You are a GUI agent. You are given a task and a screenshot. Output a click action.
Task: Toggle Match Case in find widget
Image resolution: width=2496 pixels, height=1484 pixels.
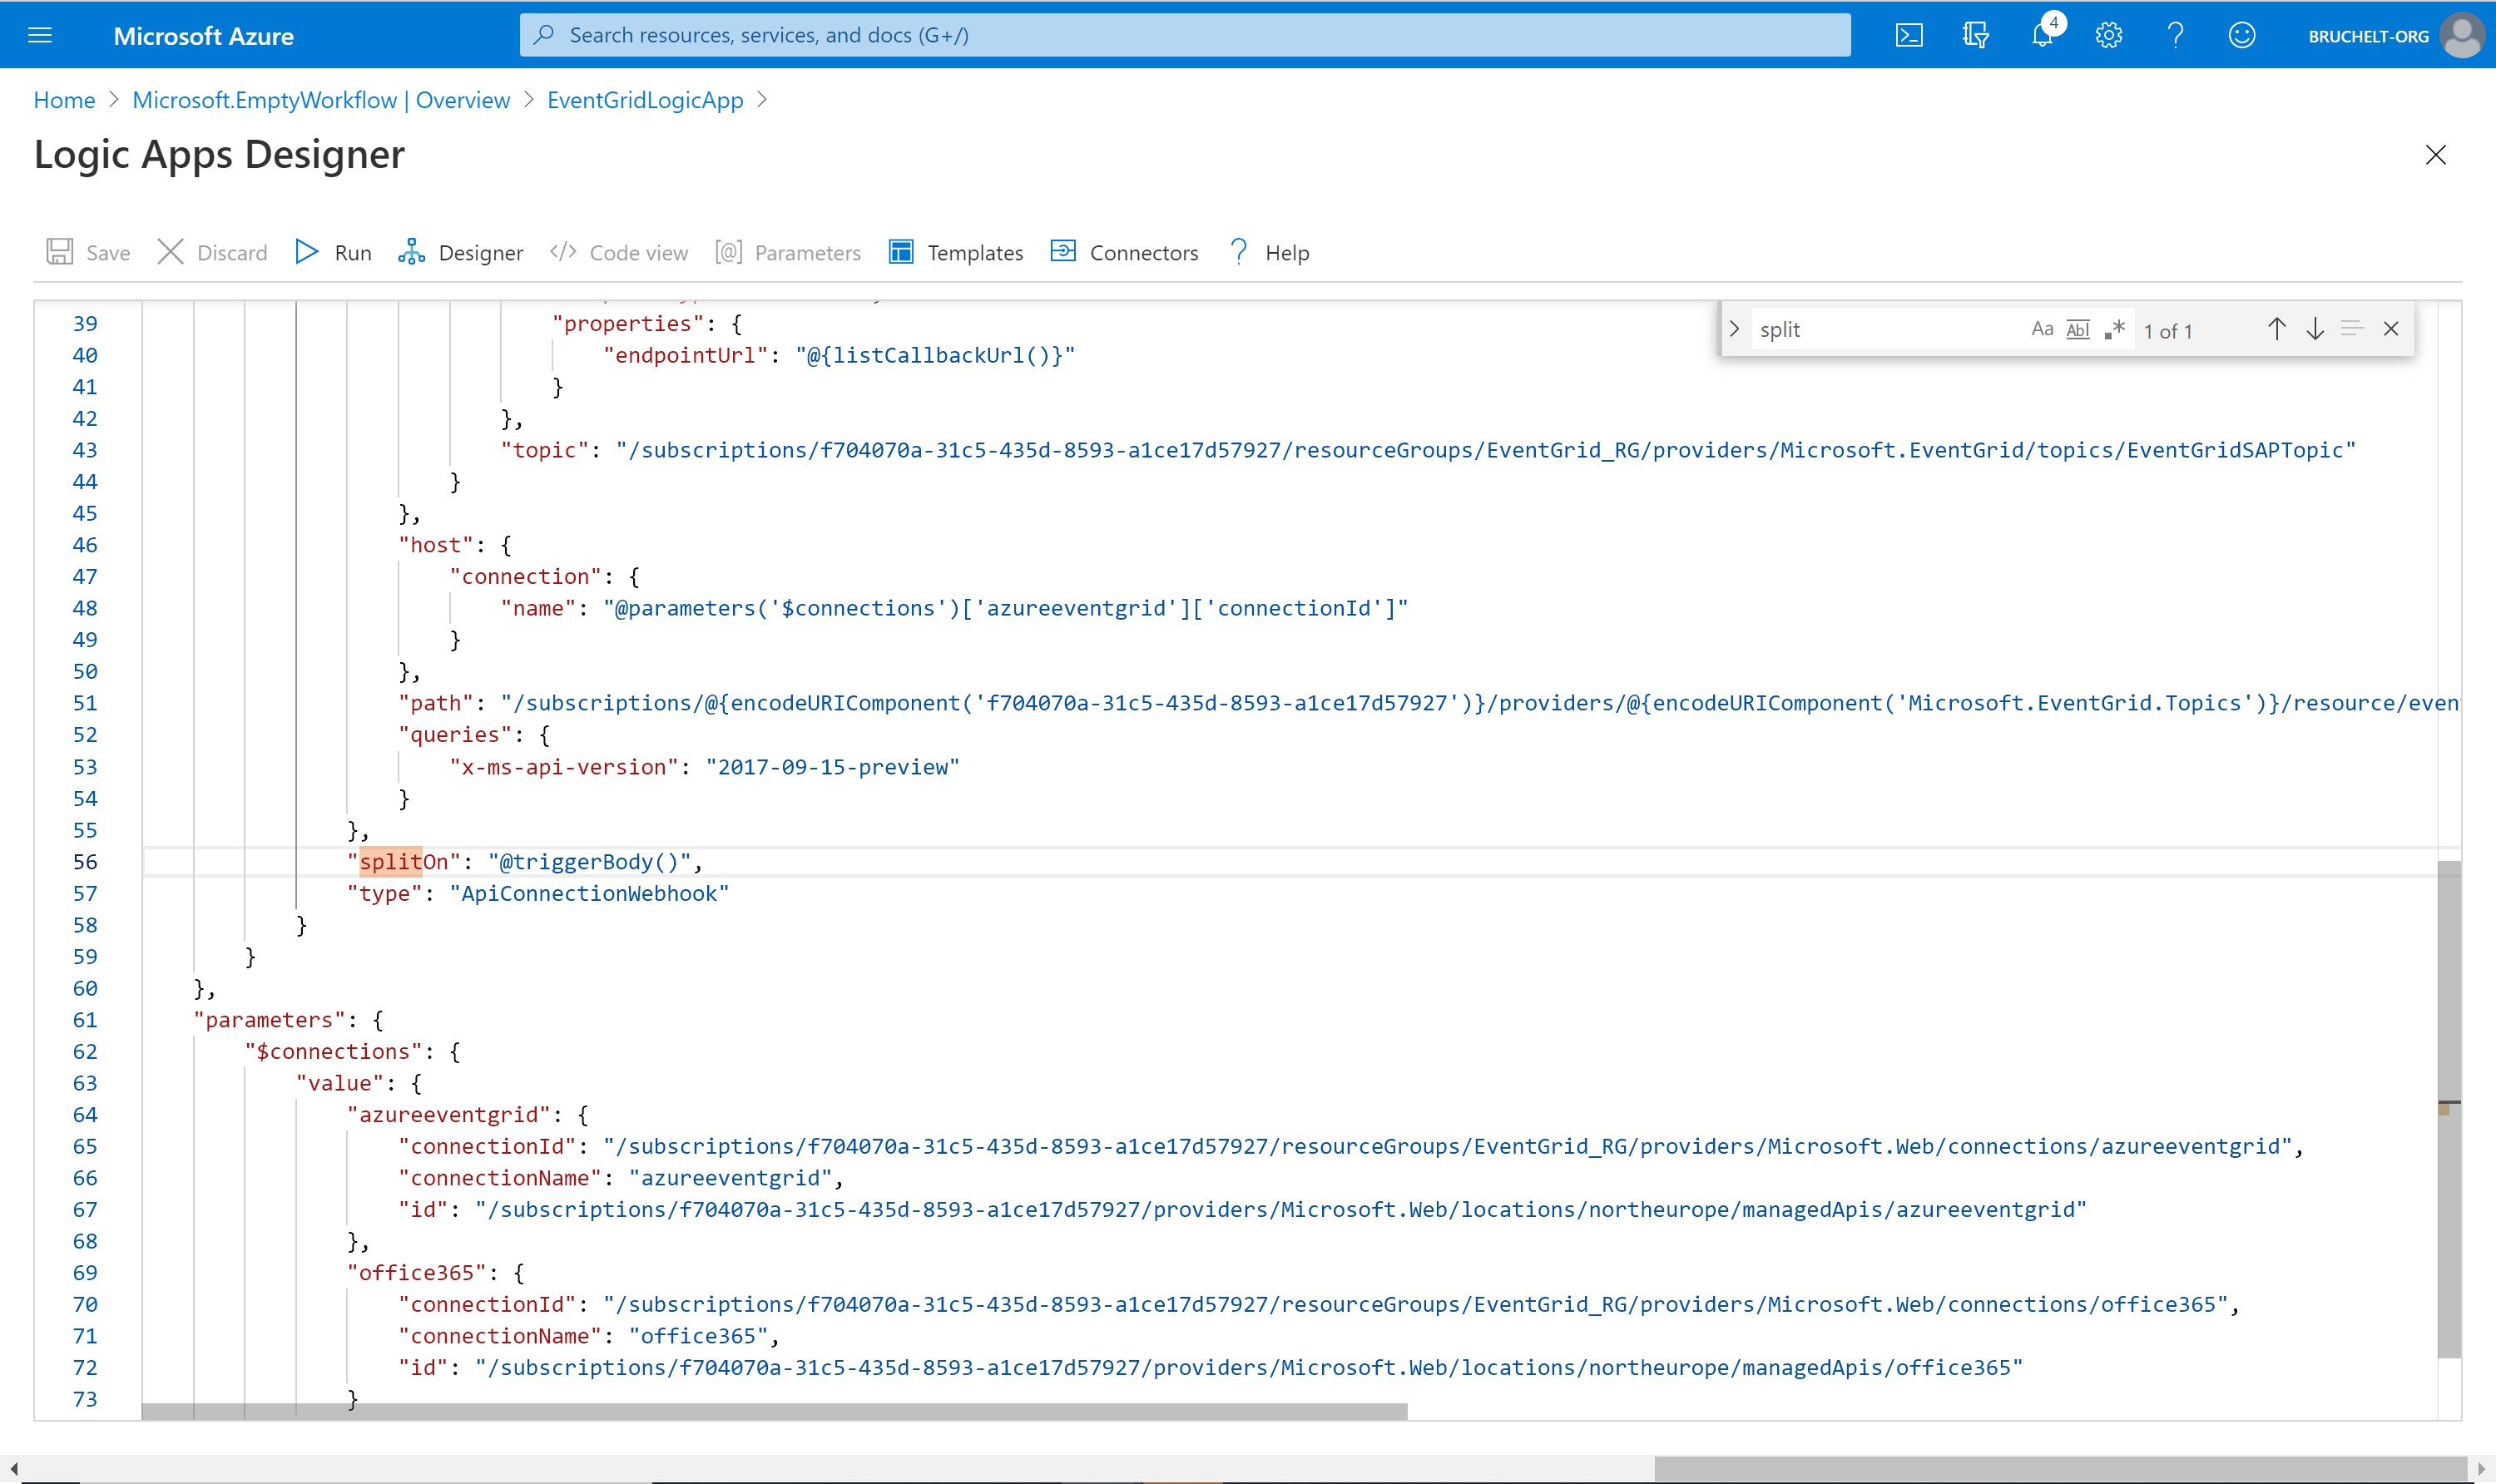2042,329
